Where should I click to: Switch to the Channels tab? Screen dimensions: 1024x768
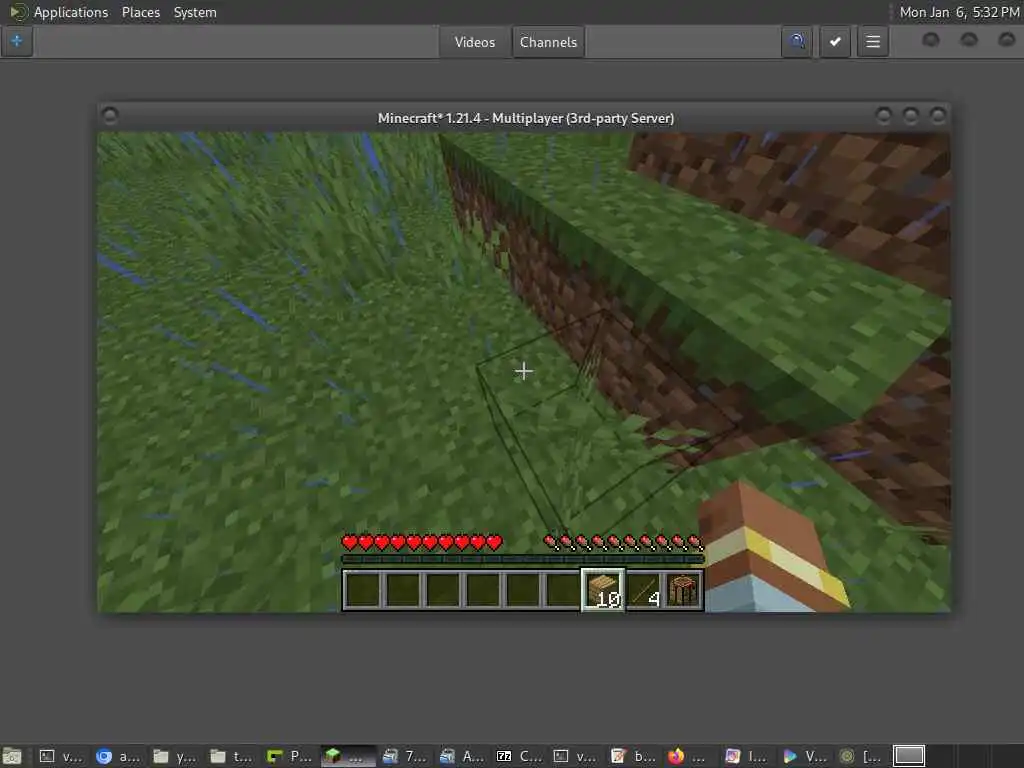tap(548, 42)
